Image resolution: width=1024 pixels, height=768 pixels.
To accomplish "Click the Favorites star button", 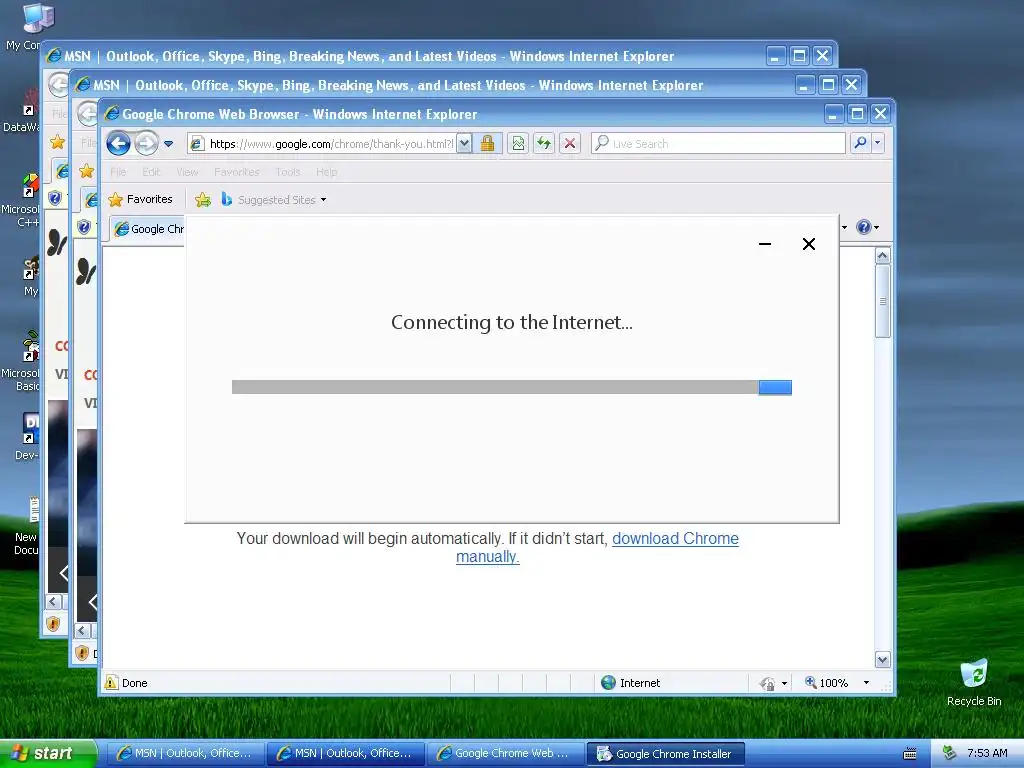I will pyautogui.click(x=140, y=199).
